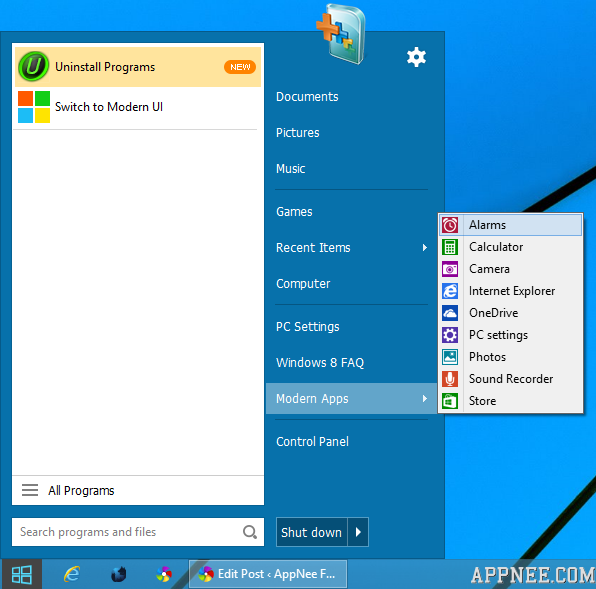Open the Control Panel menu entry
The image size is (596, 589).
pyautogui.click(x=312, y=442)
